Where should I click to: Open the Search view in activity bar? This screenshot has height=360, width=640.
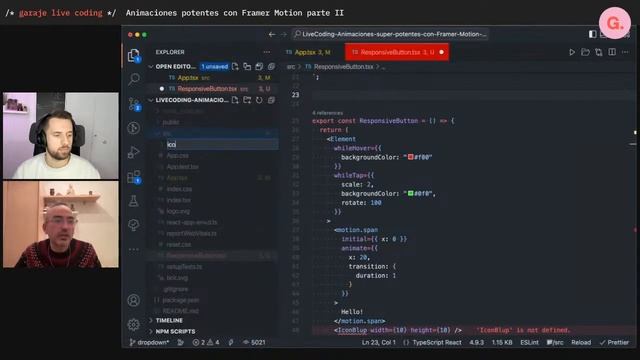[133, 79]
